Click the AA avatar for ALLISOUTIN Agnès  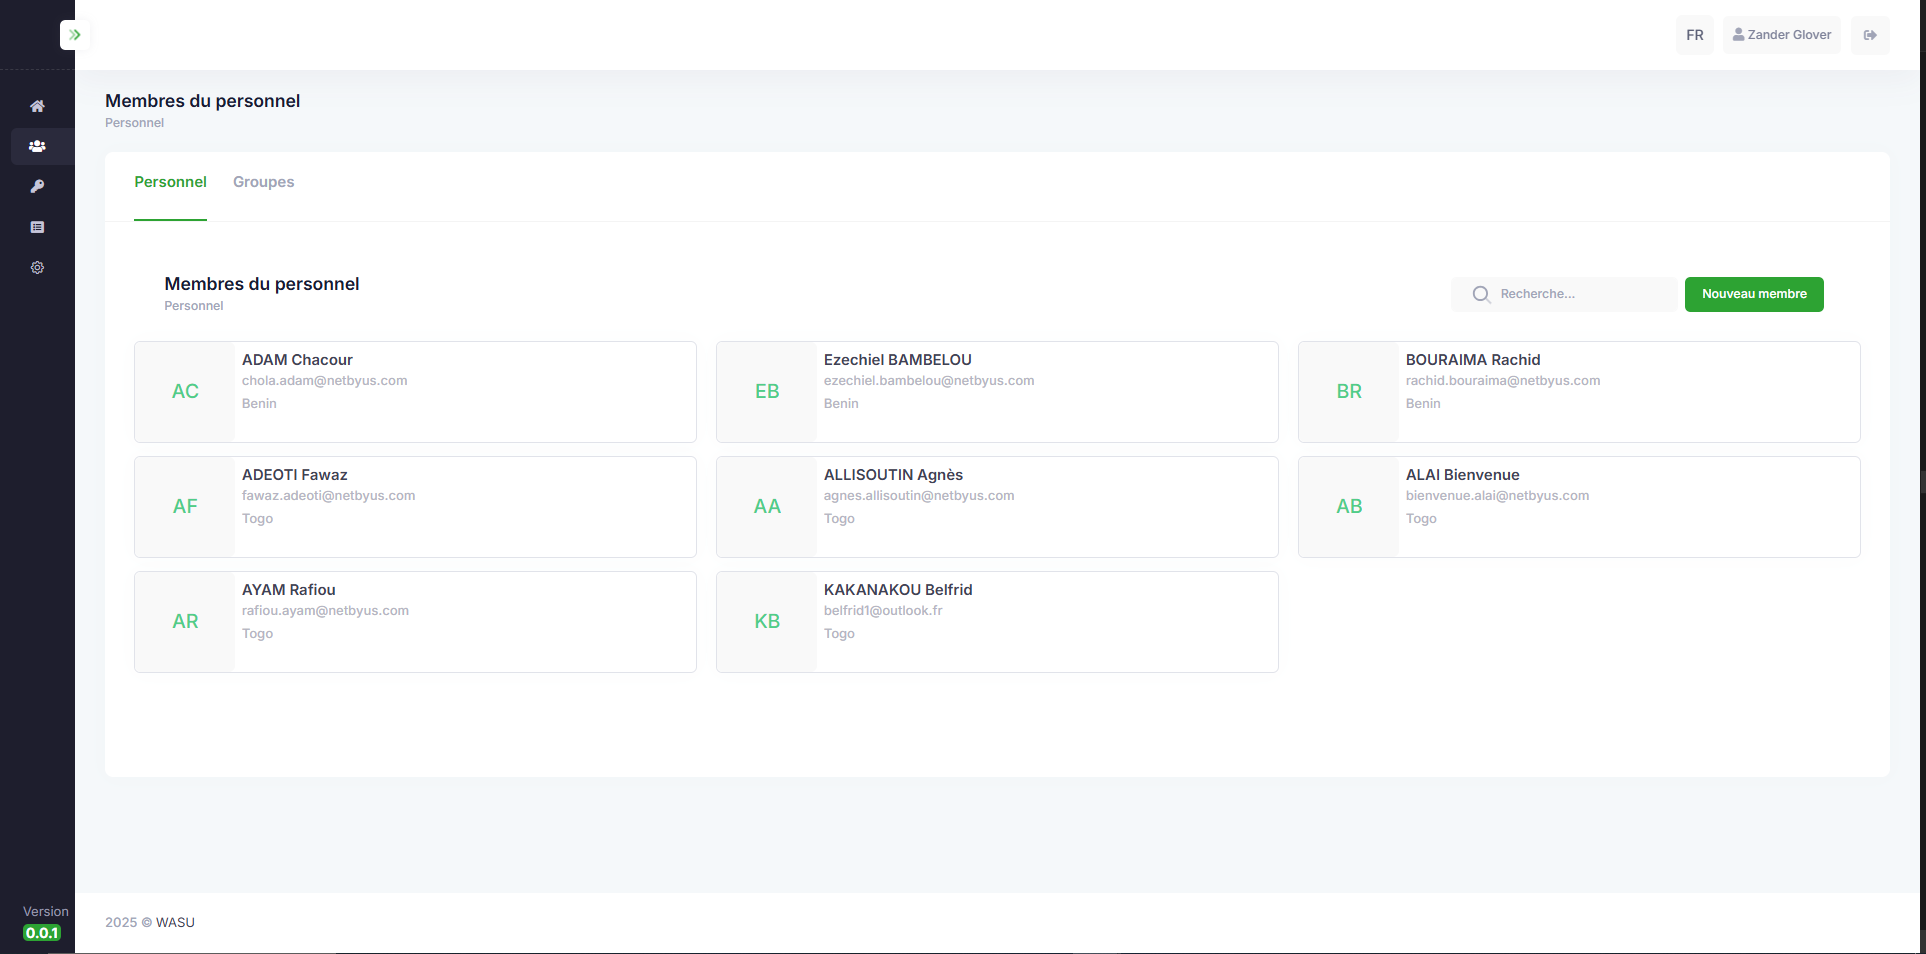[x=767, y=507]
